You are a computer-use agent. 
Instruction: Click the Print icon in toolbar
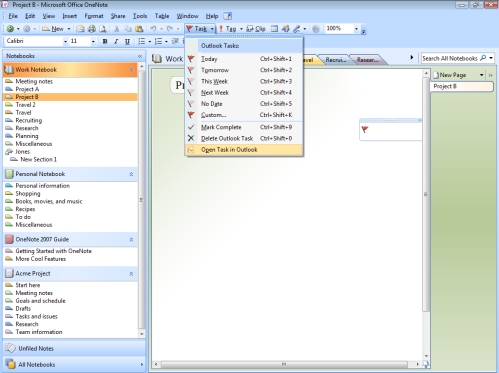pos(92,29)
